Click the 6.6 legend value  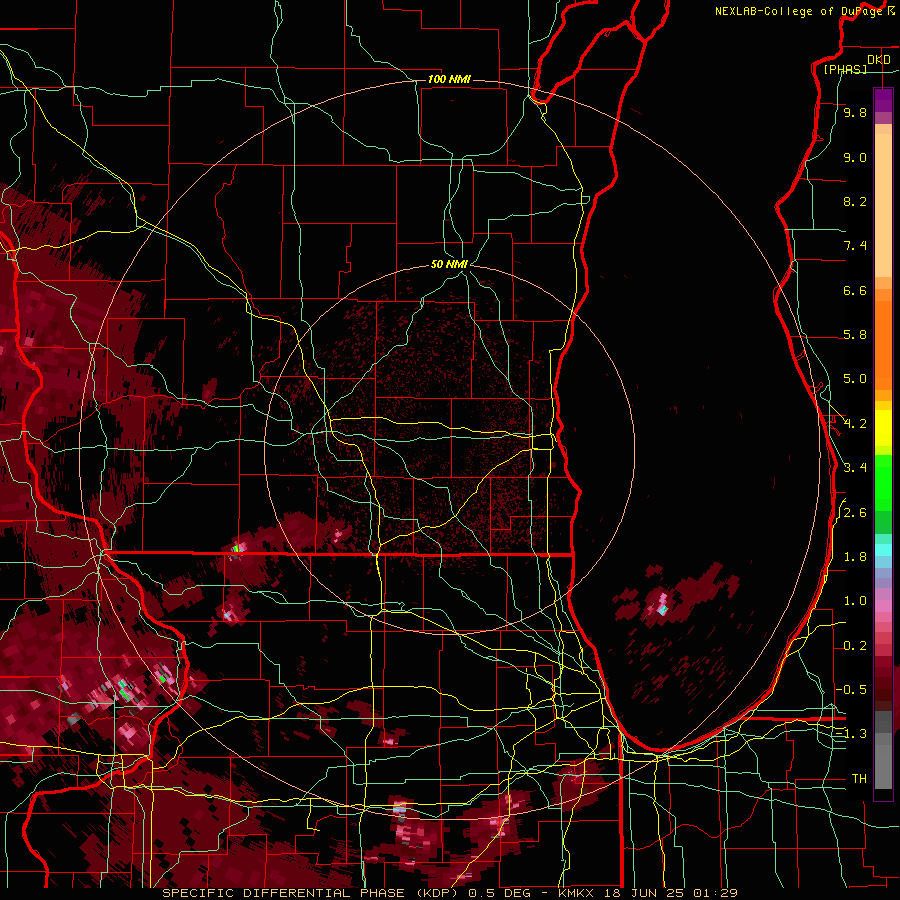click(x=855, y=291)
